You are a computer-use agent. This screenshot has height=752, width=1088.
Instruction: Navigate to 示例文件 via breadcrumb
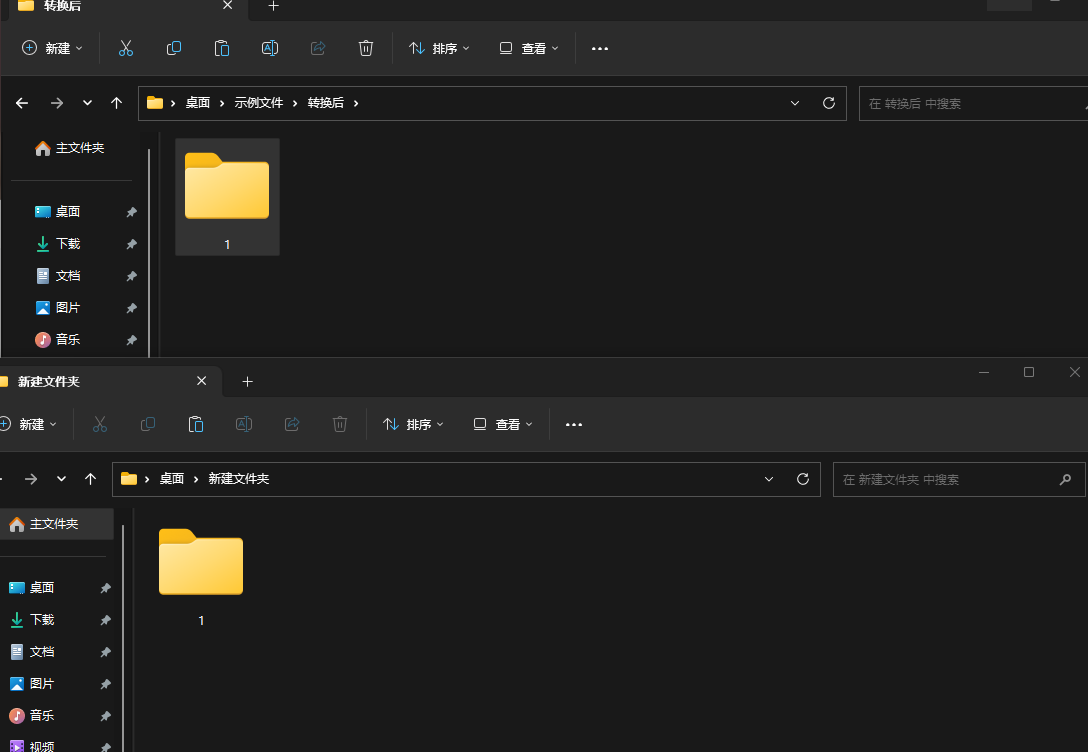coord(258,103)
